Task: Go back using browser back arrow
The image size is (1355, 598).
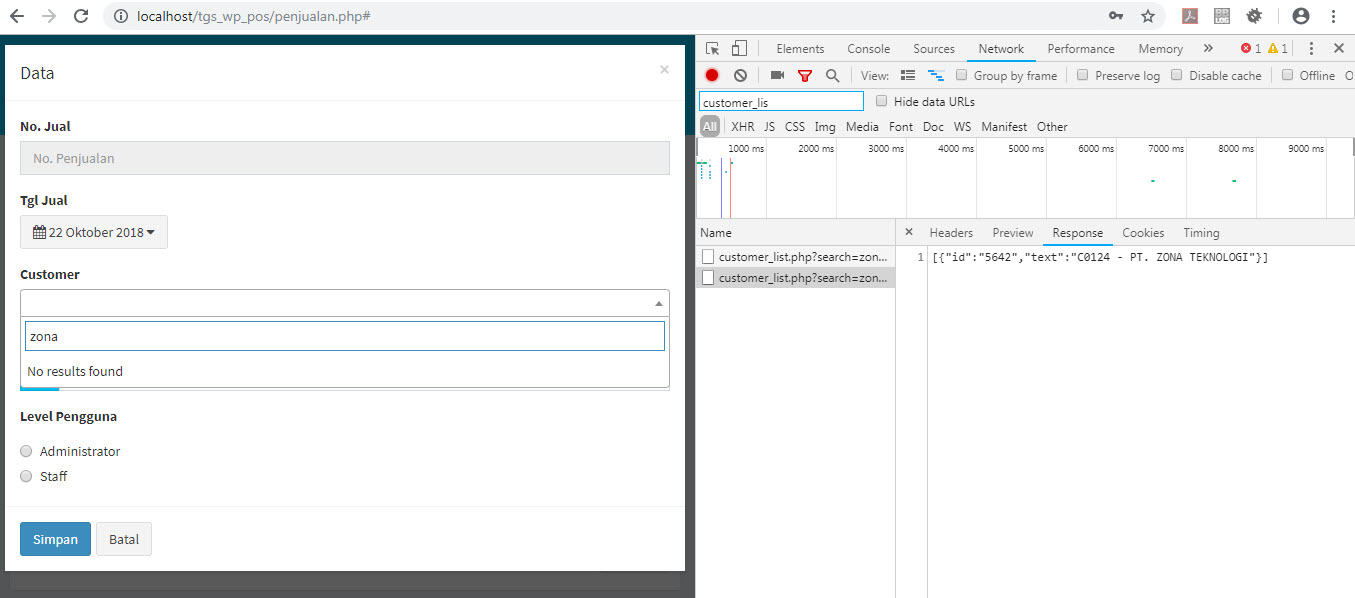Action: pos(19,16)
